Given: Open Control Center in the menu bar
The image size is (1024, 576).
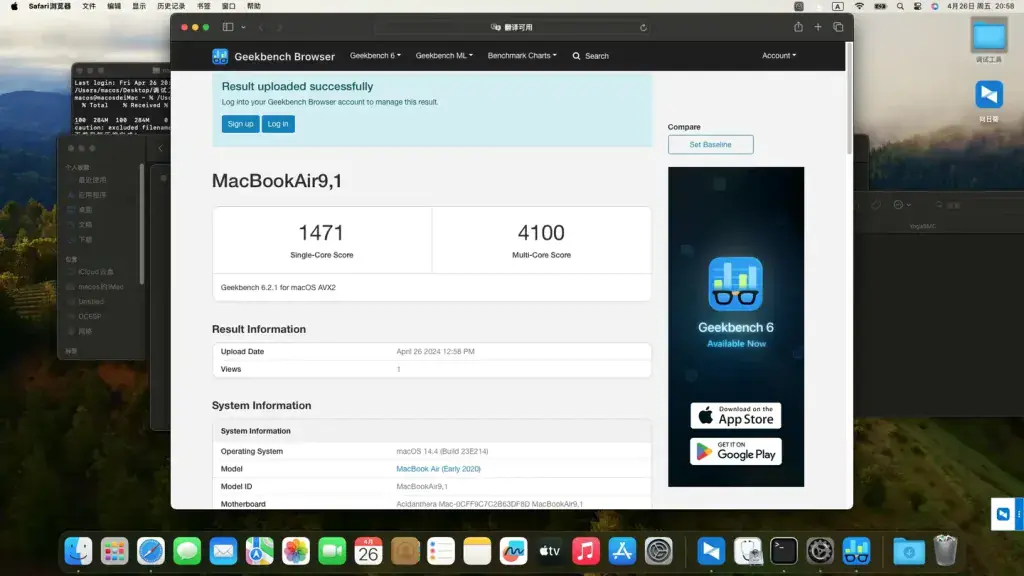Looking at the screenshot, I should pos(918,7).
